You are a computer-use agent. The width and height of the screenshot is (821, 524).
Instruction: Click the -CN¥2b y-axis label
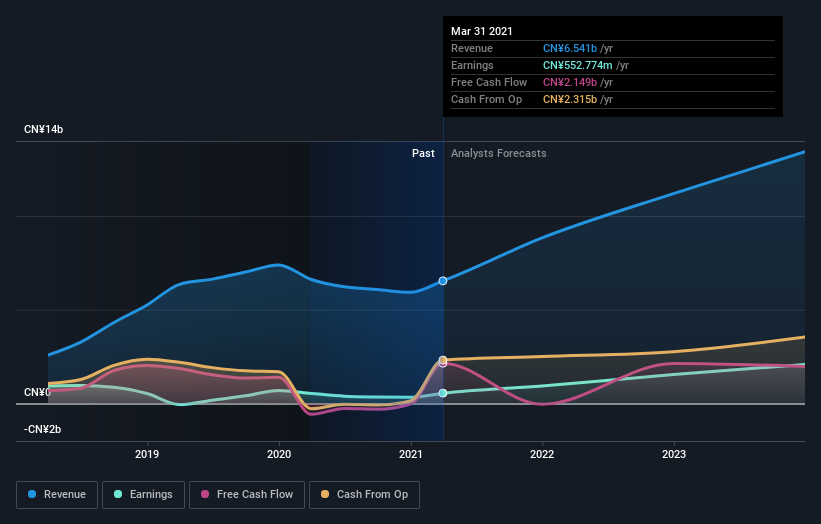tap(42, 429)
